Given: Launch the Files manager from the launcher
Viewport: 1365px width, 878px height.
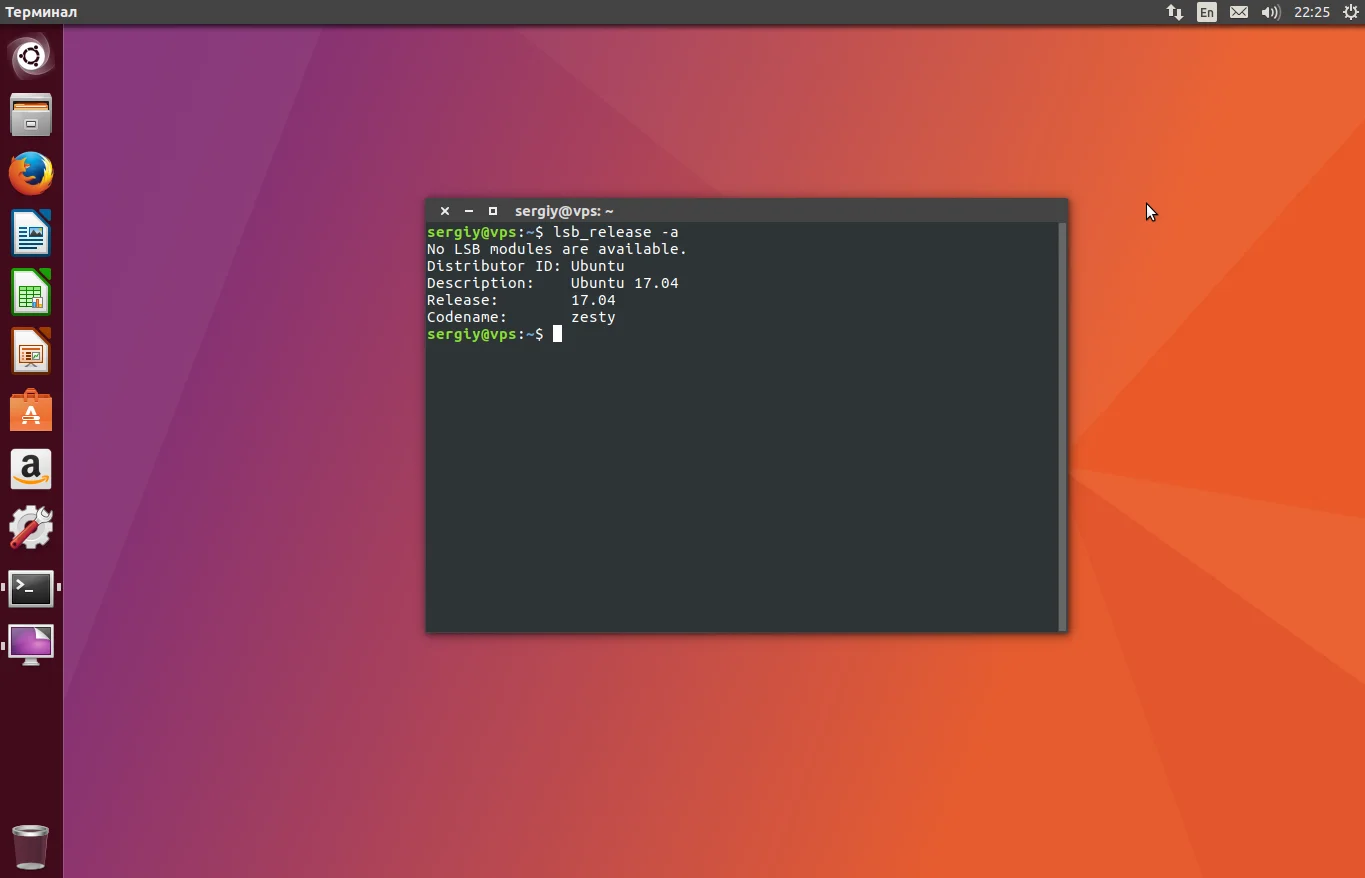Looking at the screenshot, I should click(x=31, y=115).
